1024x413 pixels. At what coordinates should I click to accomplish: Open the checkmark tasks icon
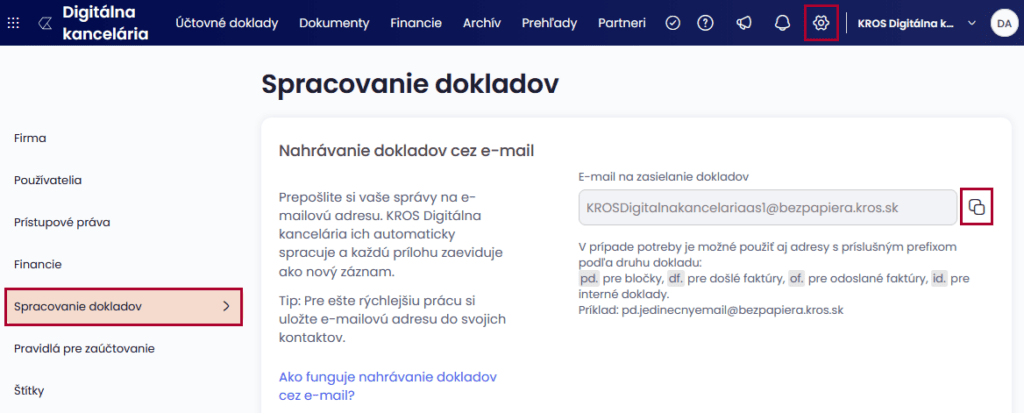[673, 23]
